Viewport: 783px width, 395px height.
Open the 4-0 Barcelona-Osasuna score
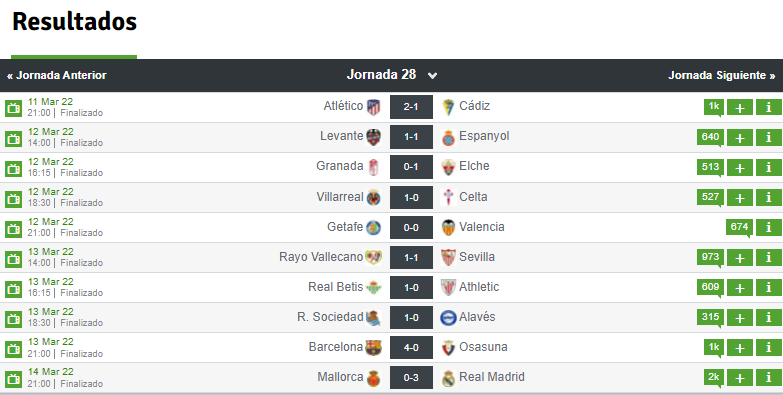click(411, 348)
